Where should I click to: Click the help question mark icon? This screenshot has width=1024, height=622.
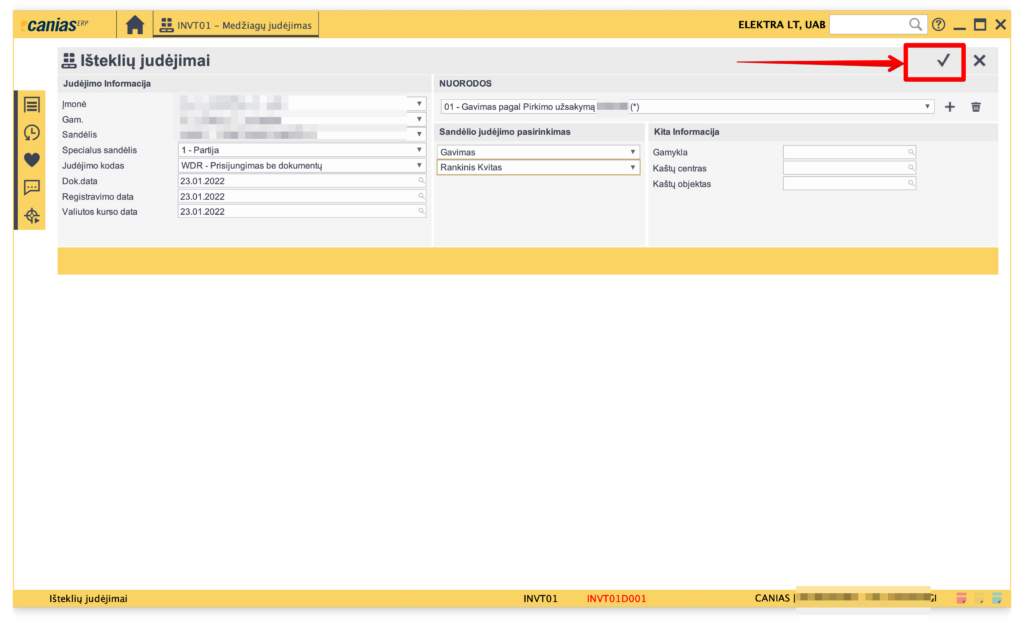pyautogui.click(x=938, y=25)
